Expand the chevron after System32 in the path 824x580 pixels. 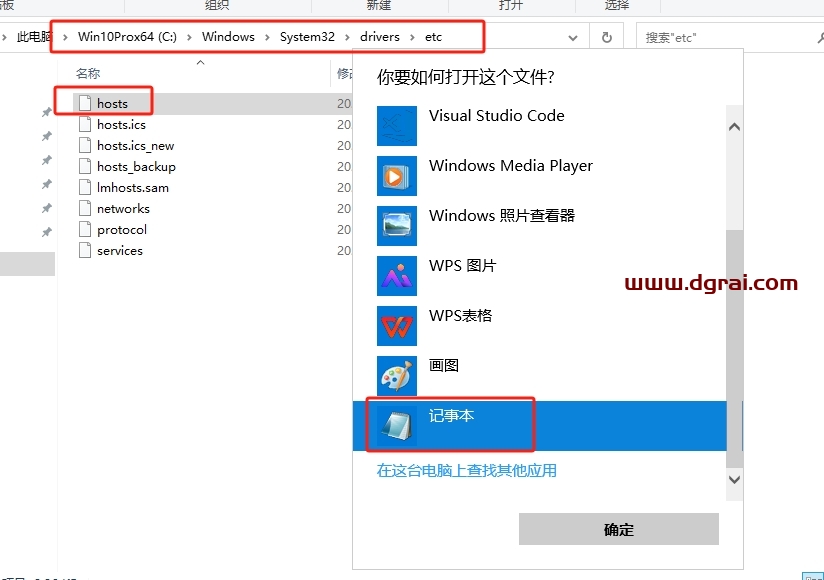tap(345, 36)
